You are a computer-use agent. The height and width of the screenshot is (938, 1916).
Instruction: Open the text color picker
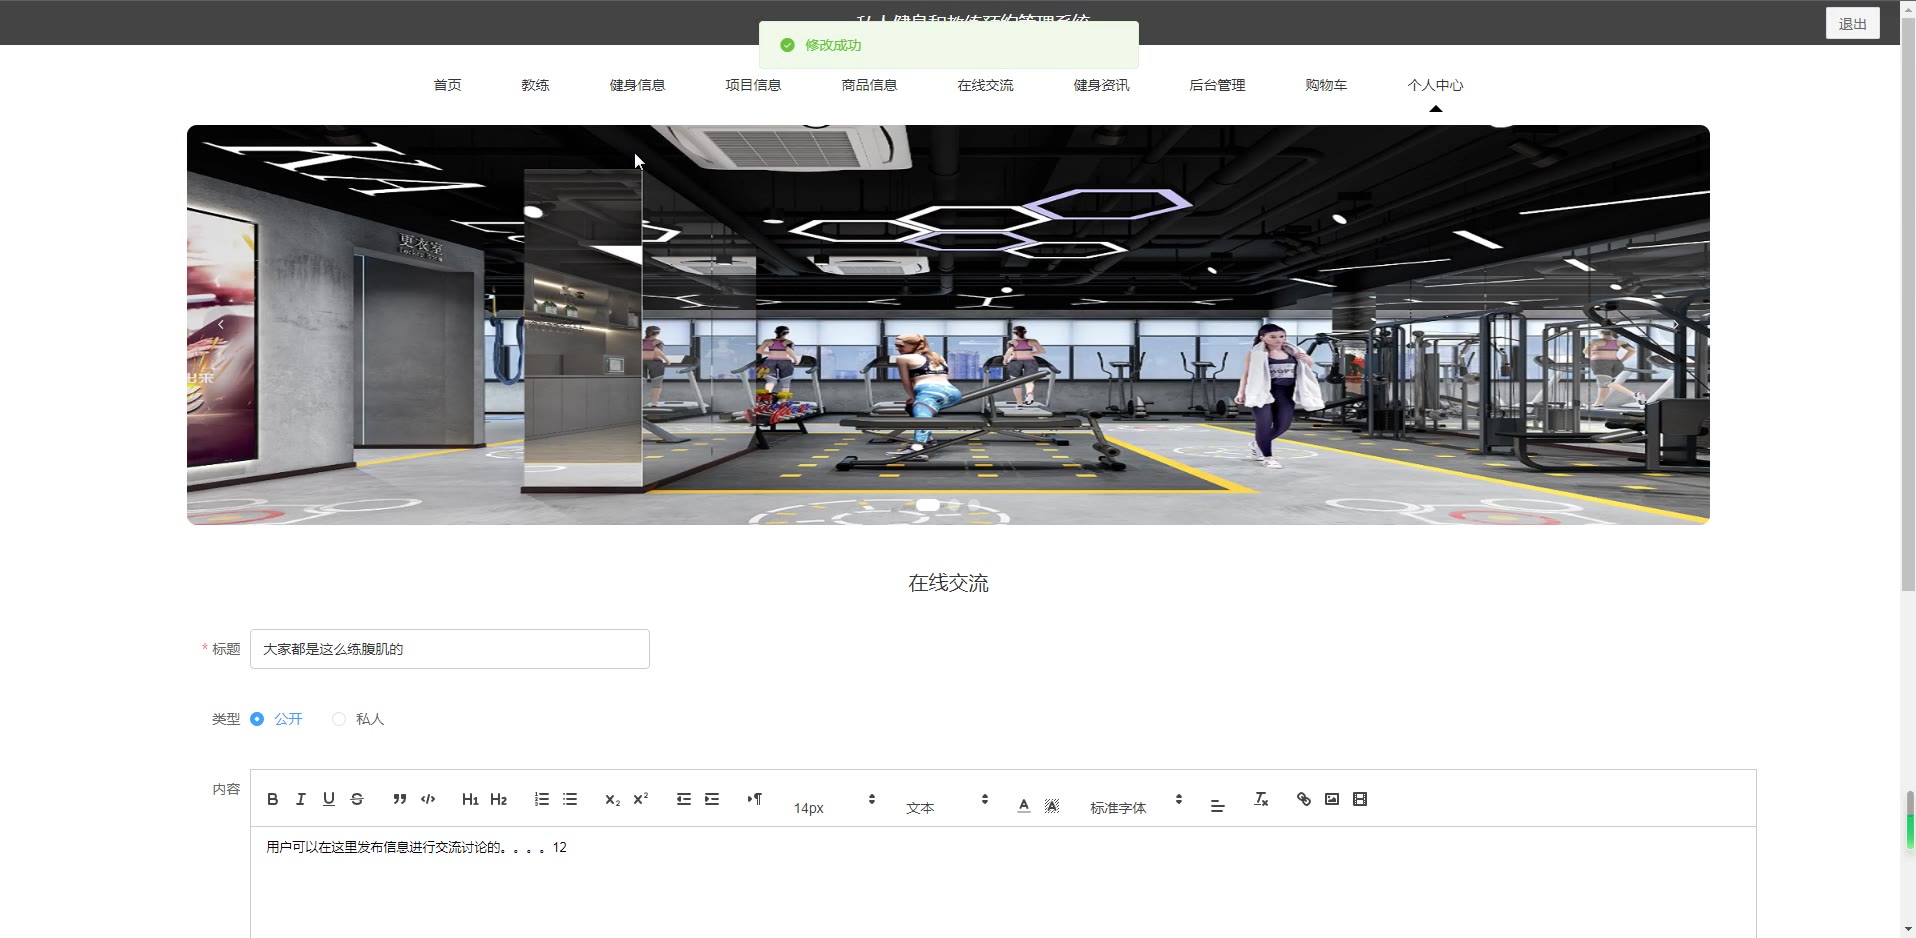(x=1023, y=805)
